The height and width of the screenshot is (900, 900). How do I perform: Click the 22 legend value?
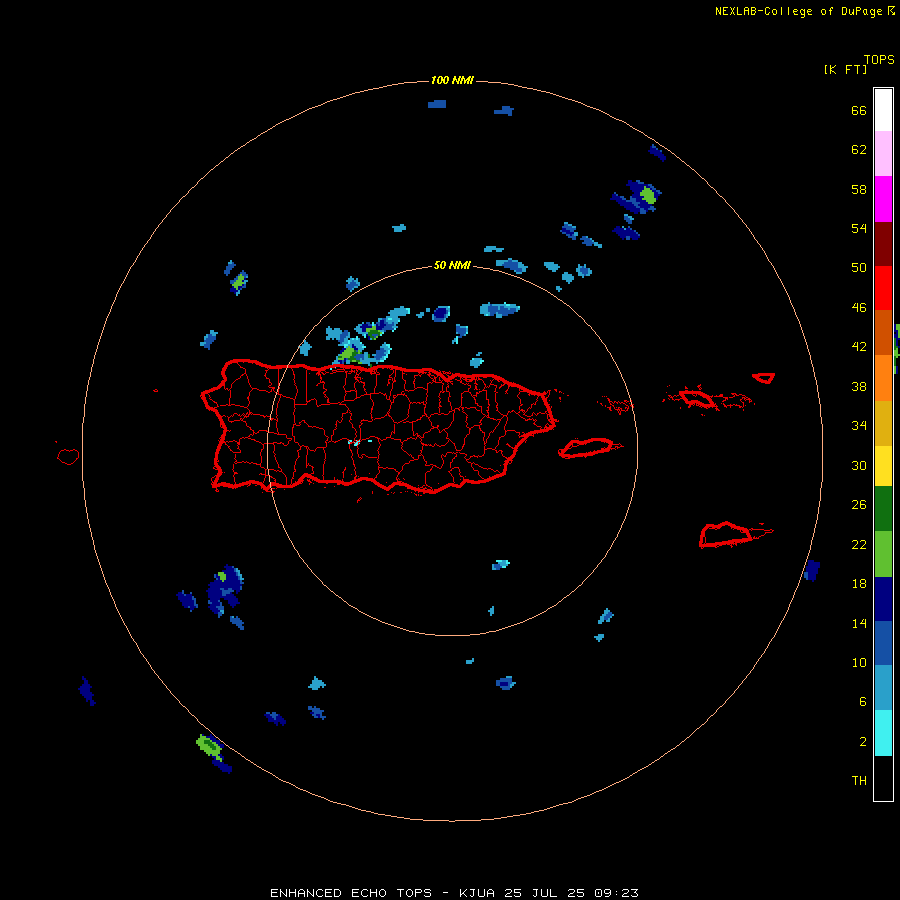pos(859,544)
